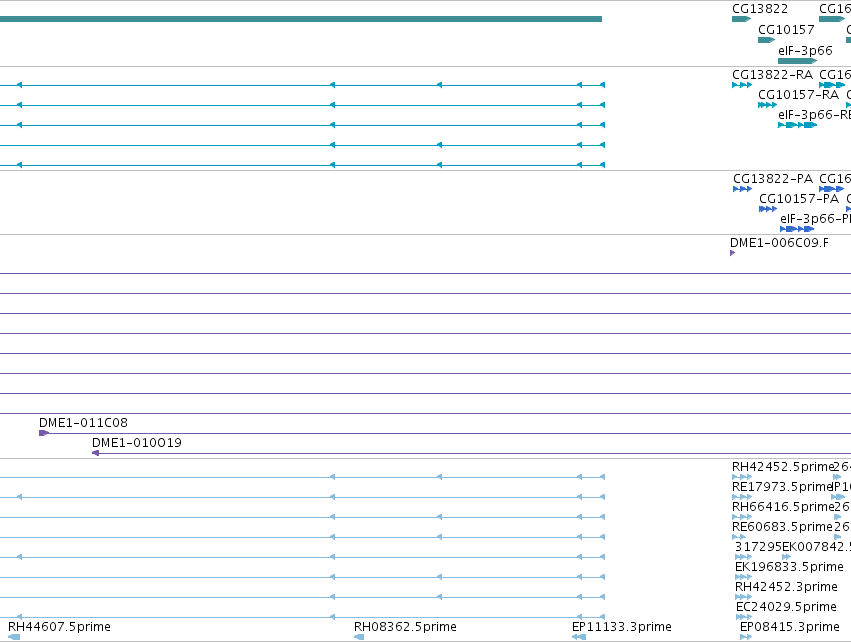This screenshot has width=851, height=642.
Task: Click the exon arrows under eIF-3p66-RB
Action: pos(797,125)
